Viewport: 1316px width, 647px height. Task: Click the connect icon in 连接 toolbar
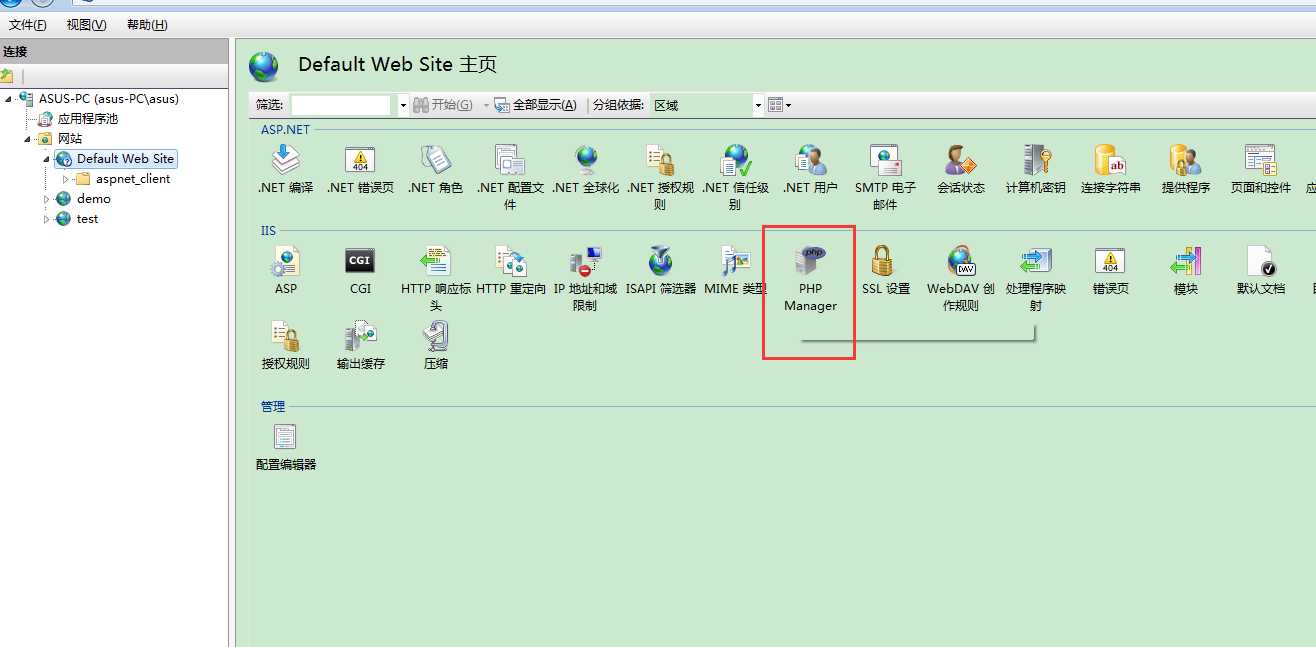pyautogui.click(x=7, y=76)
